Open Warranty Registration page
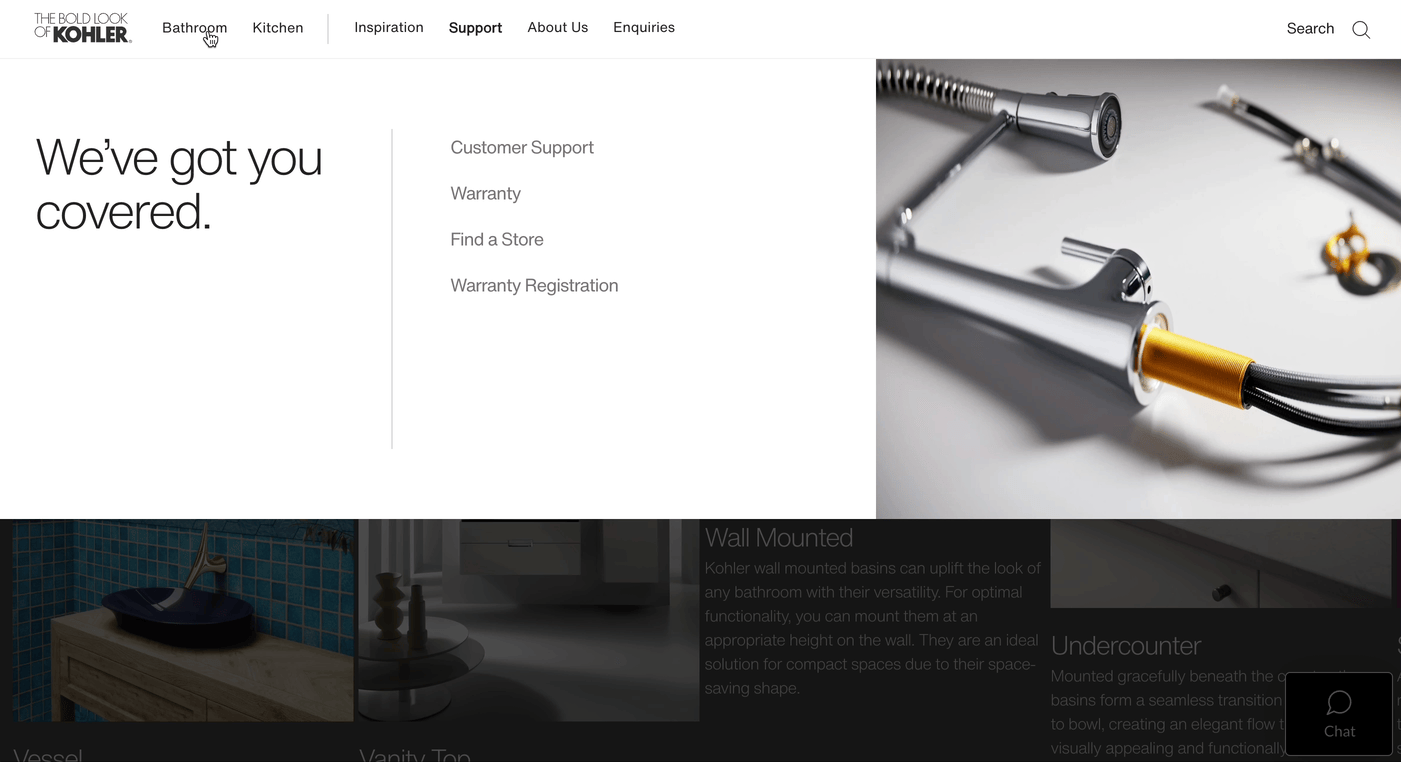This screenshot has height=762, width=1401. pos(534,286)
